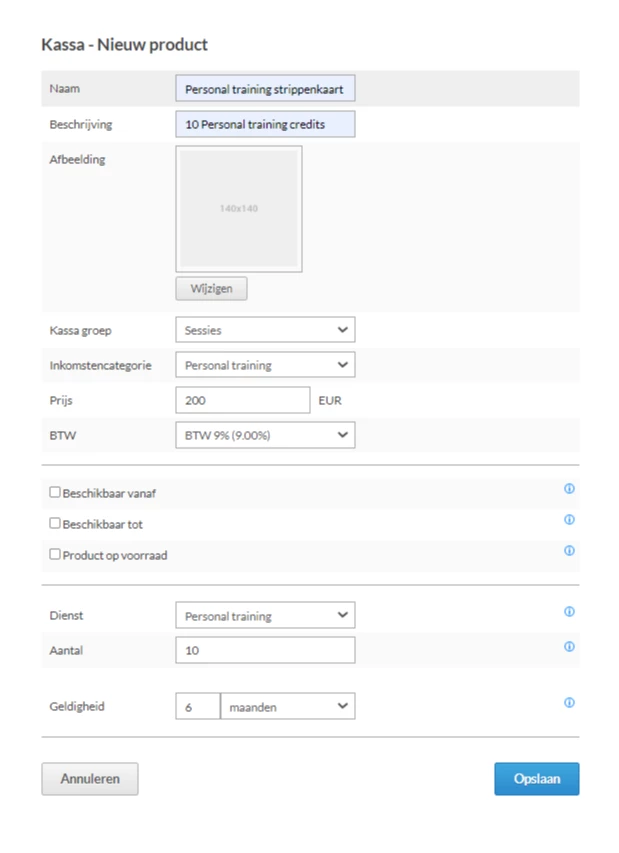Focus the Prijs input field
This screenshot has width=619, height=853.
[242, 400]
